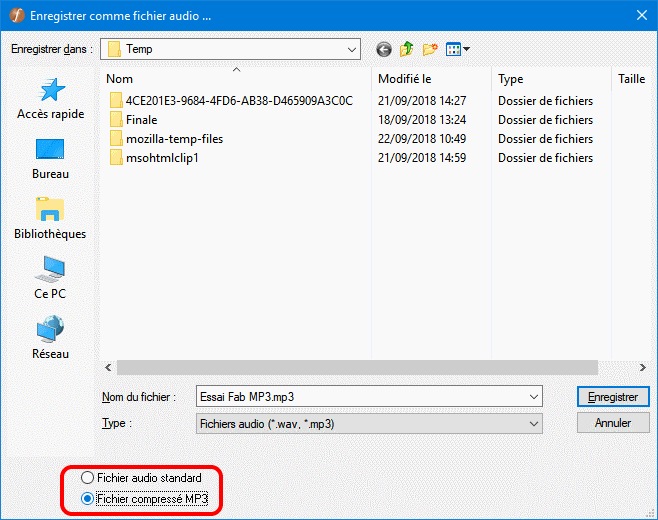
Task: Choose Fichier compressé MP3 option
Action: pyautogui.click(x=87, y=498)
